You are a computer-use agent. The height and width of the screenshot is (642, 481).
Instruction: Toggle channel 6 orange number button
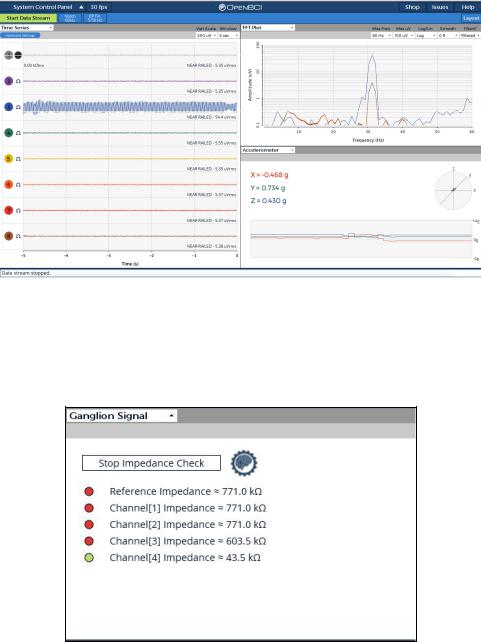[9, 184]
